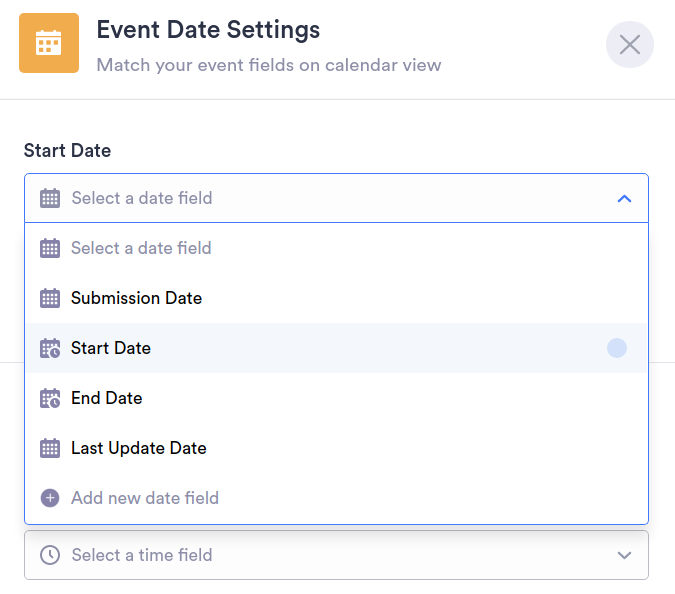Click the calendar icon inside the open date selector
675x594 pixels.
pyautogui.click(x=50, y=198)
